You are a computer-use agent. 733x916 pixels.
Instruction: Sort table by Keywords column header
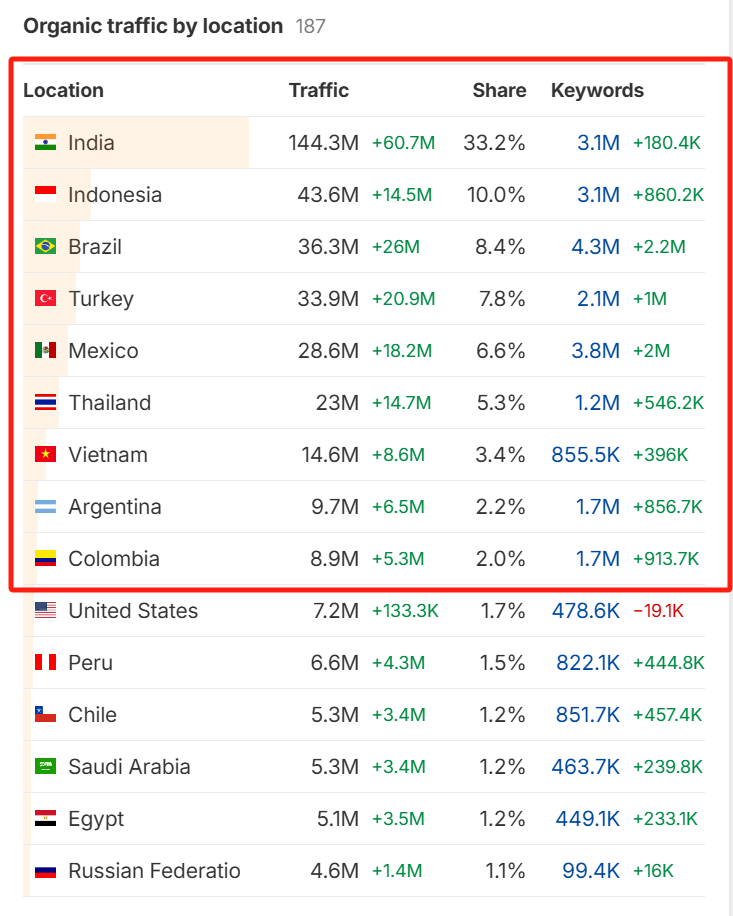[597, 90]
